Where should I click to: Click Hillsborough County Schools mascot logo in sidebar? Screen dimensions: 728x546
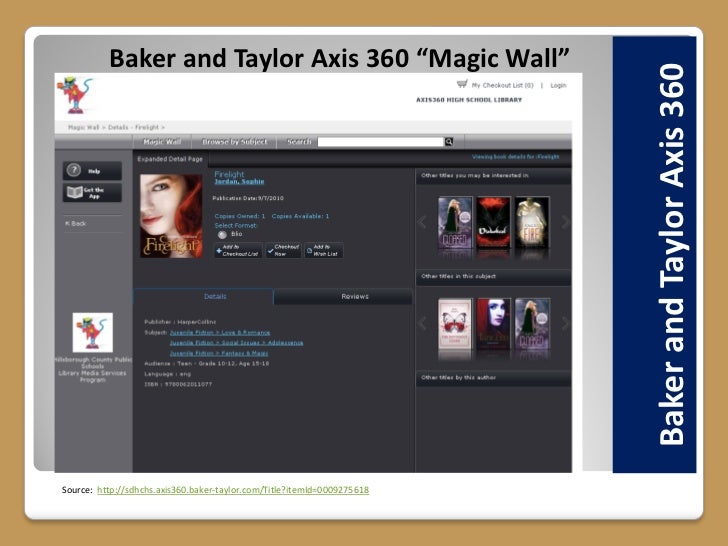click(x=92, y=332)
